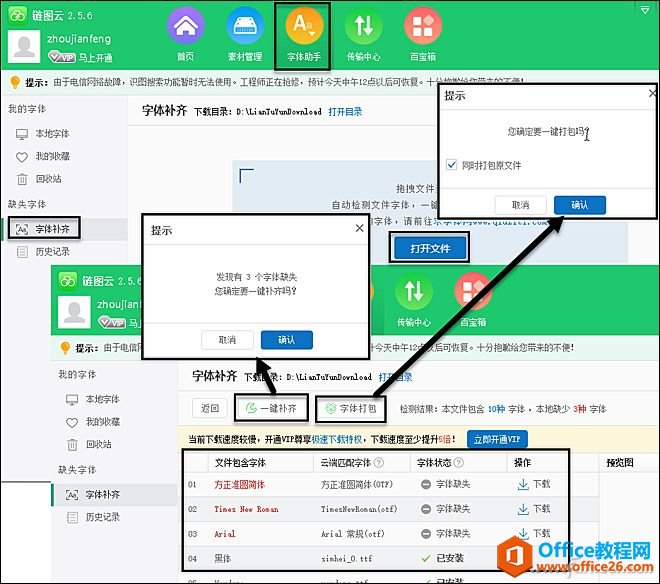The image size is (660, 584).
Task: Close the 一键打包 prompt dialog
Action: (x=652, y=93)
